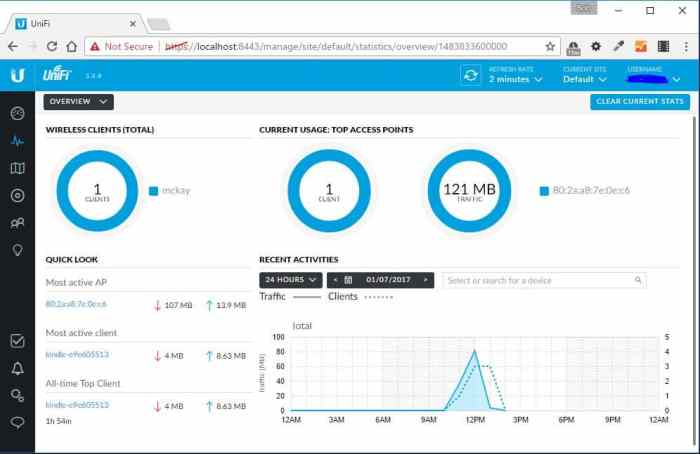Viewport: 700px width, 454px height.
Task: Open most active AP link 80:2a:a8:7e:0e:c6
Action: 76,304
